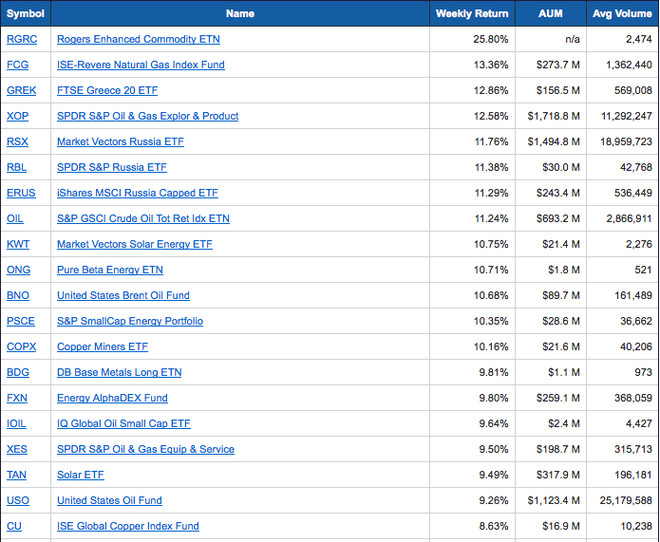This screenshot has height=542, width=660.
Task: Click the OIL ticker link
Action: (15, 219)
